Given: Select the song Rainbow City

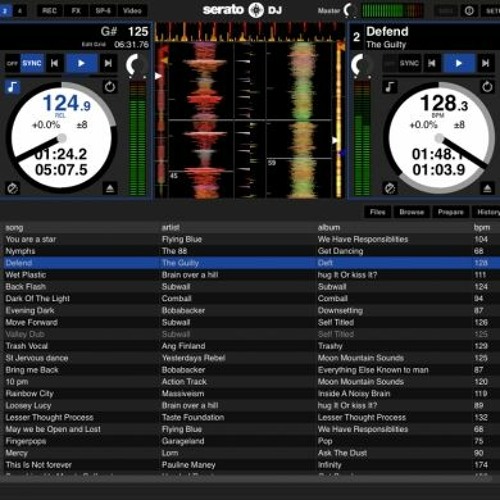Looking at the screenshot, I should tap(29, 394).
